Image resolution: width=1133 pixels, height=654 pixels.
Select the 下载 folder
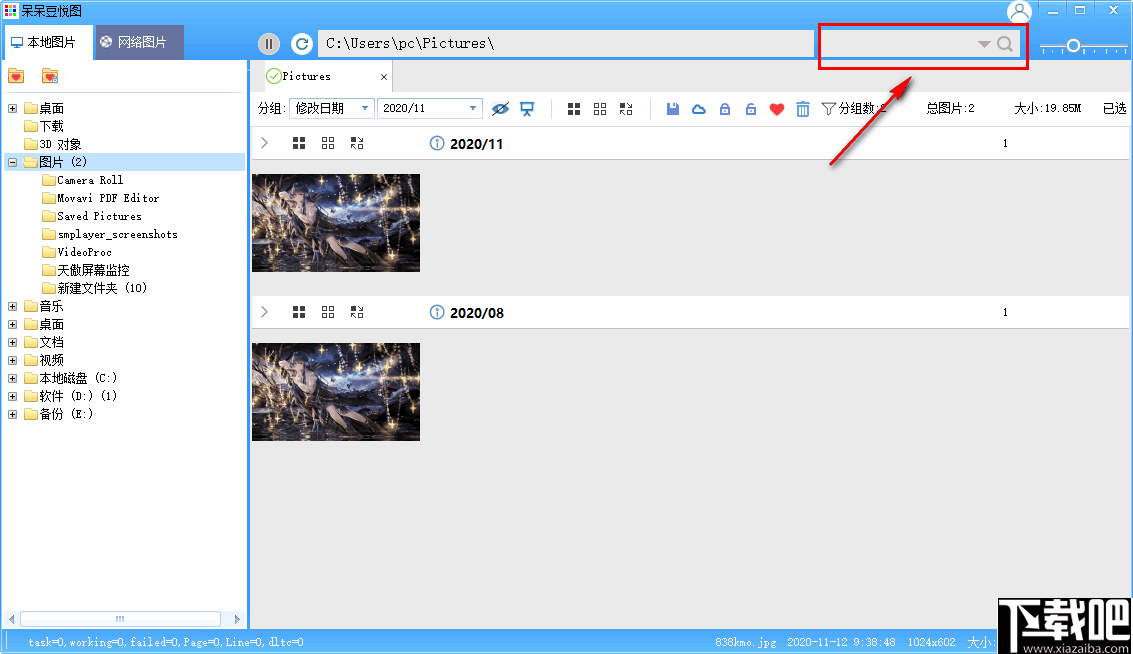pyautogui.click(x=44, y=126)
